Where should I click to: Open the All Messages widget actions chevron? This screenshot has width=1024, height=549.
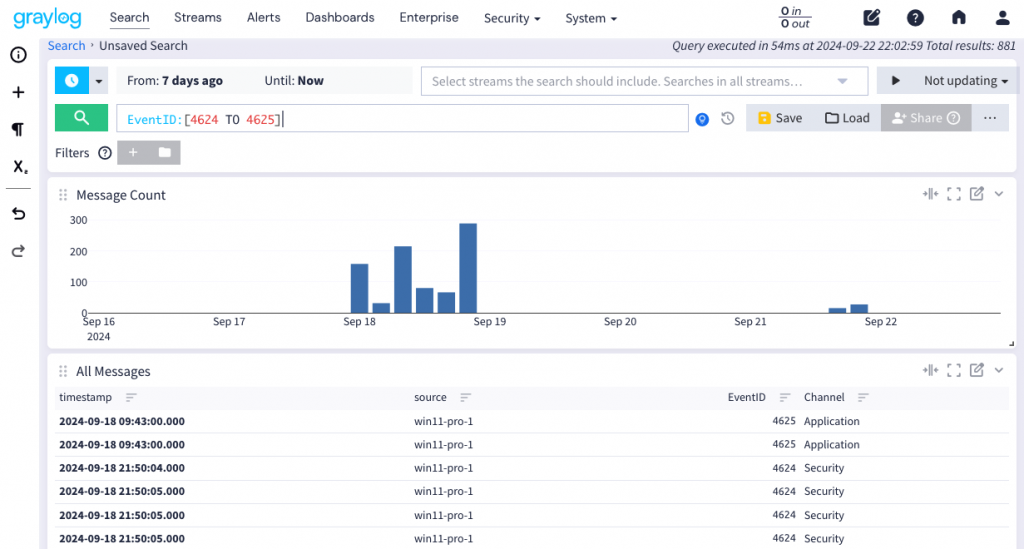pyautogui.click(x=999, y=370)
